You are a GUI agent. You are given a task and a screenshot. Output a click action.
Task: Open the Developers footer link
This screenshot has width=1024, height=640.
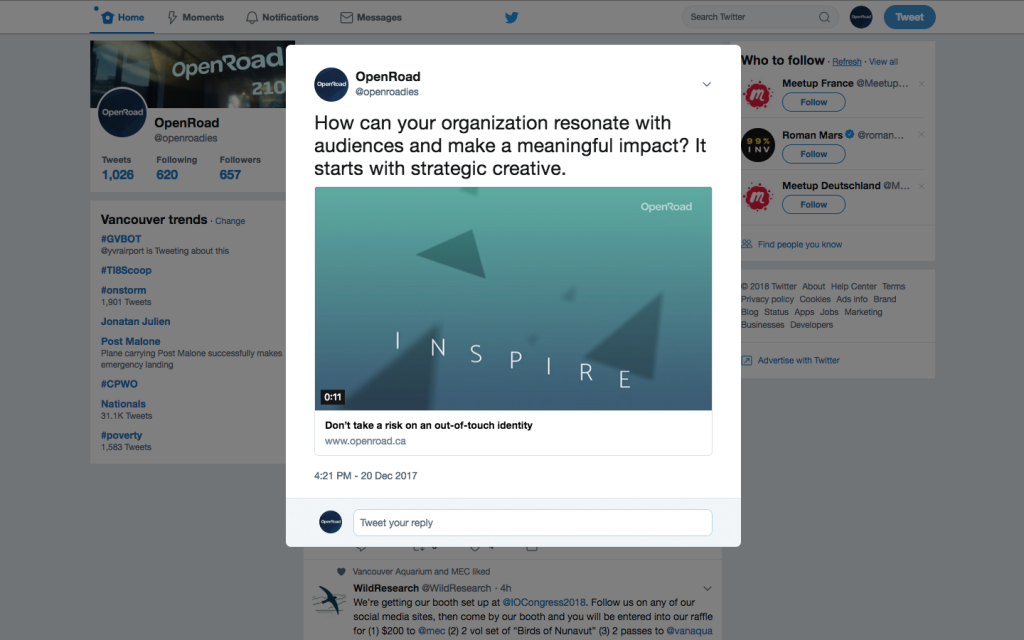pos(811,325)
